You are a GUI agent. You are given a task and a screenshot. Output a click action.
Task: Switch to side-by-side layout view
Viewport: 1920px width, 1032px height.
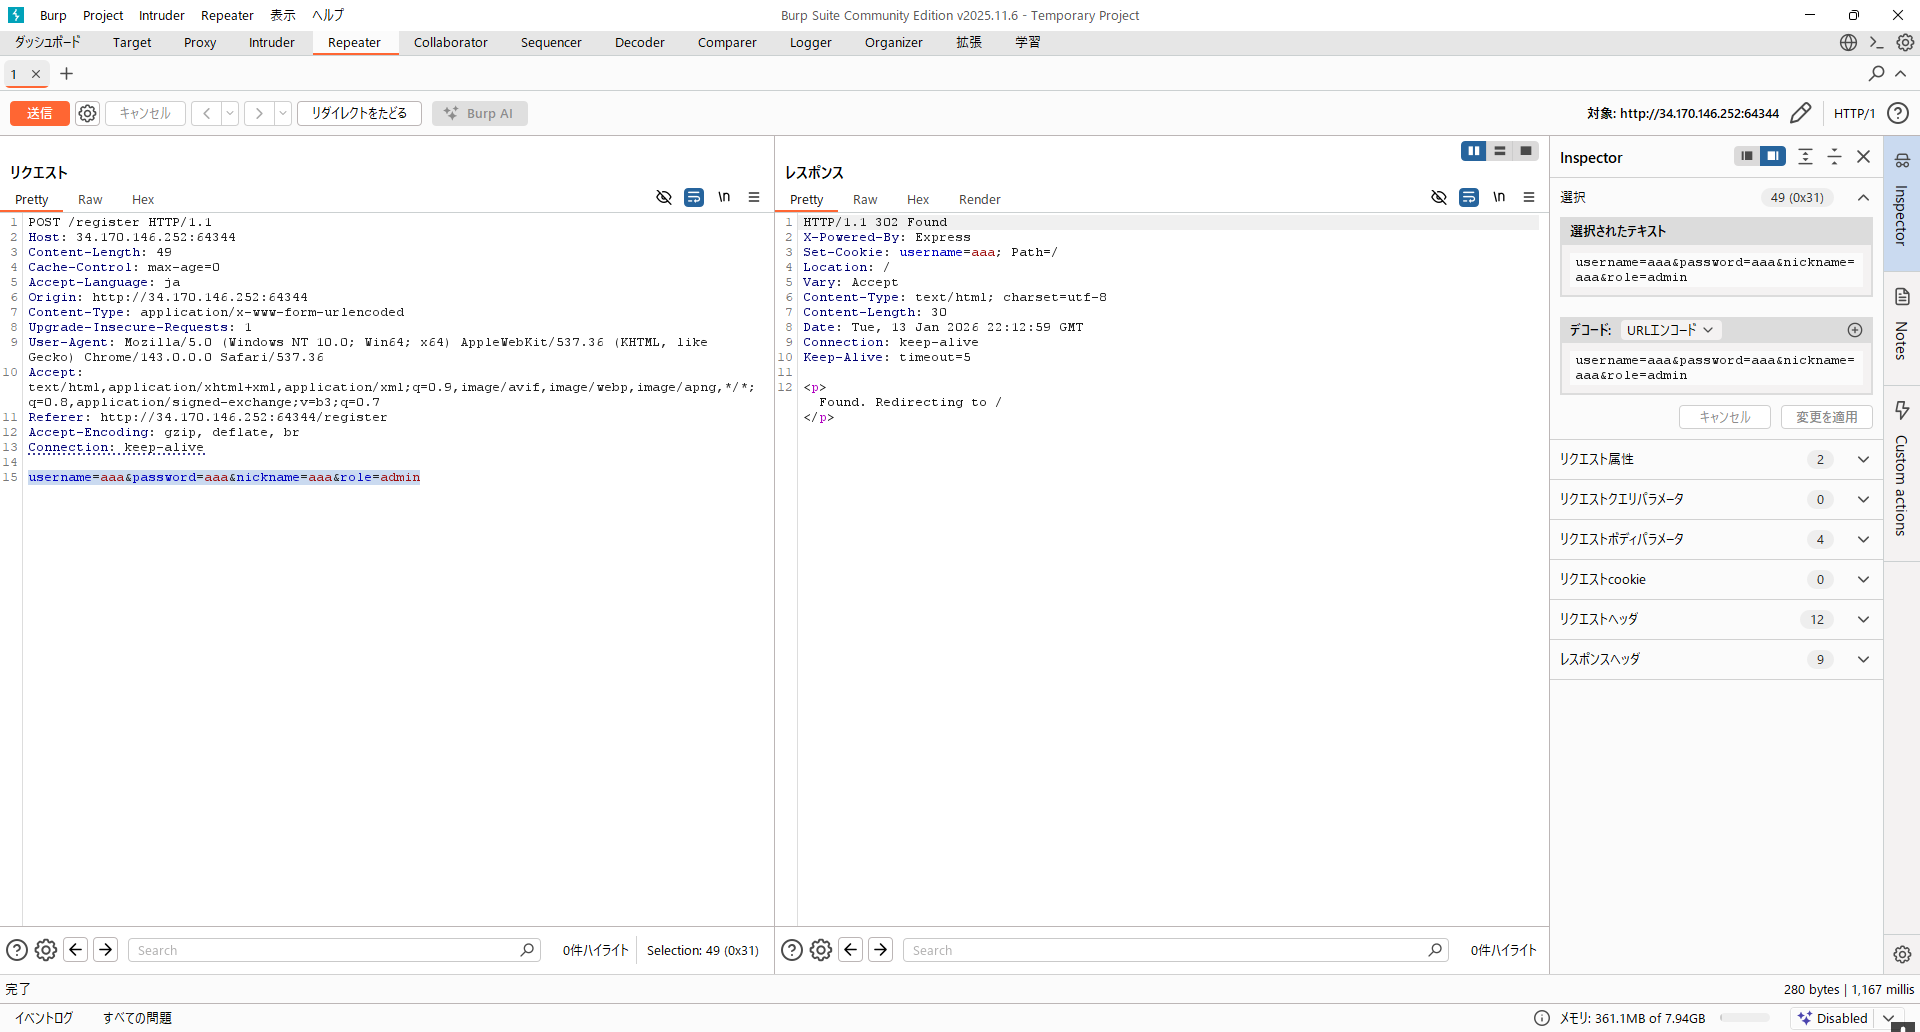click(x=1474, y=151)
